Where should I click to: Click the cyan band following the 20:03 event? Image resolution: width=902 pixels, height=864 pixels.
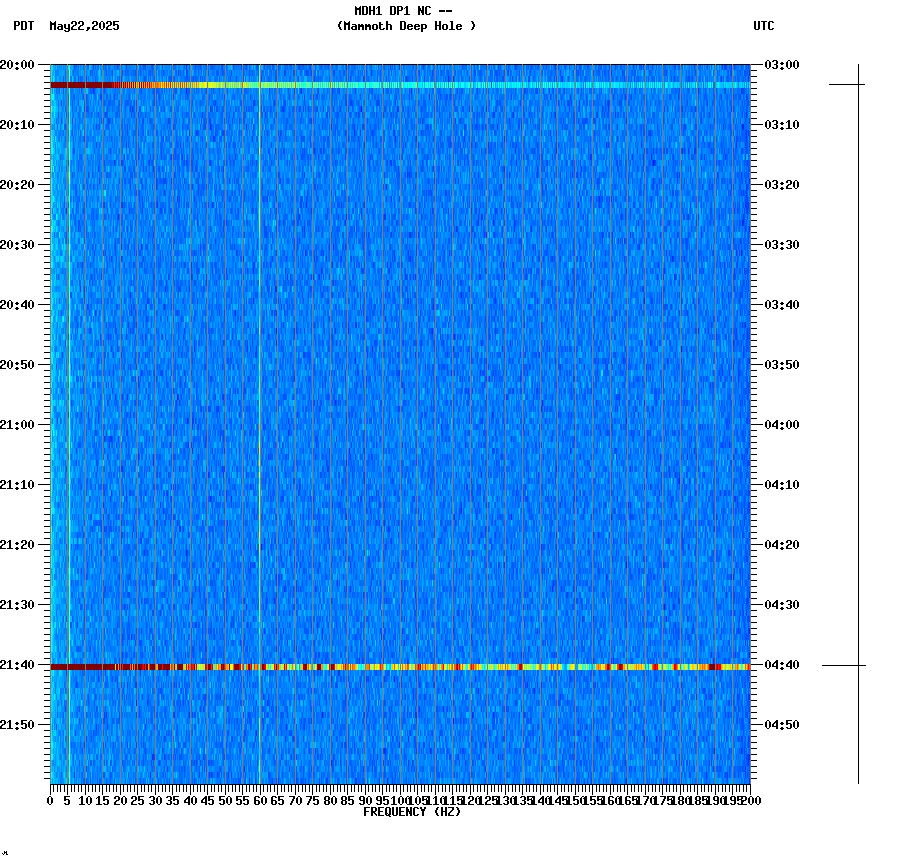pyautogui.click(x=550, y=85)
